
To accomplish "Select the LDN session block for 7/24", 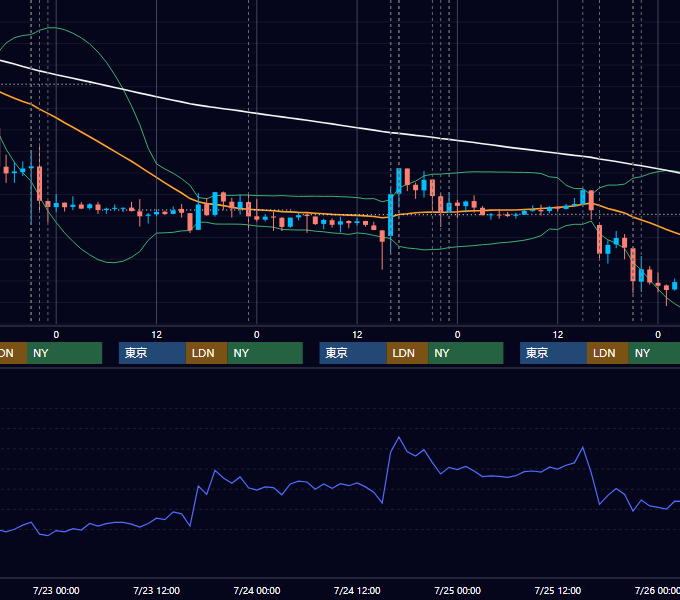I will coord(407,353).
